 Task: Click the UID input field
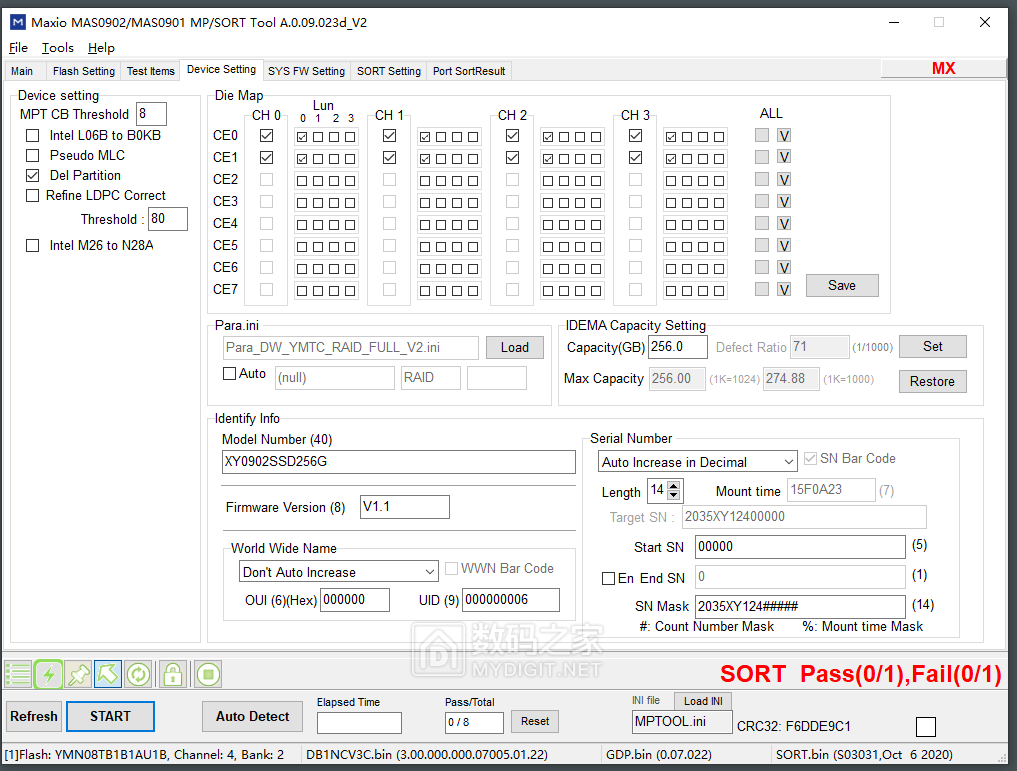pos(511,600)
